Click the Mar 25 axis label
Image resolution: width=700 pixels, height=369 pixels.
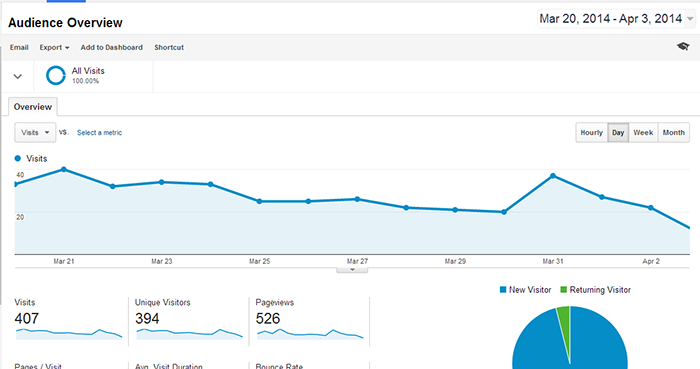coord(259,261)
